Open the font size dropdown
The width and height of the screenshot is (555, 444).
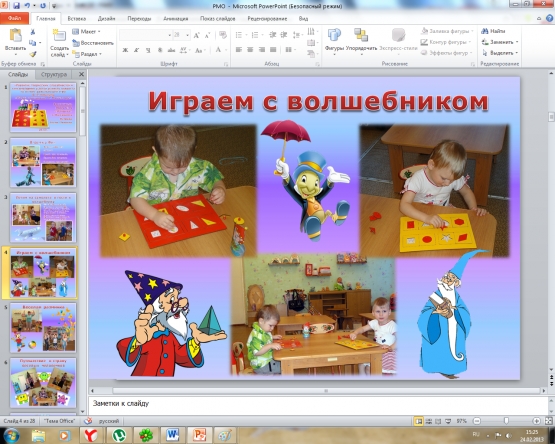188,35
